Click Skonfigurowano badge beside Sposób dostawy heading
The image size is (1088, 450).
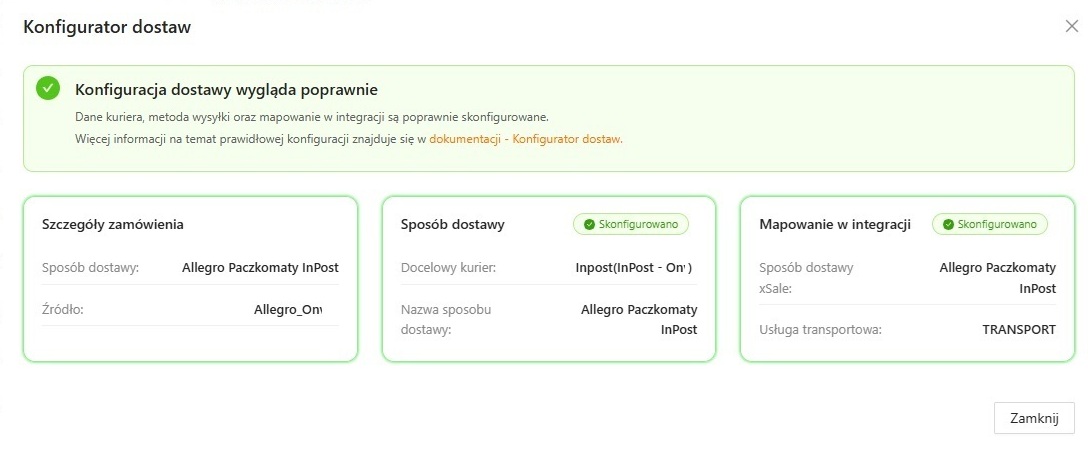(x=630, y=224)
